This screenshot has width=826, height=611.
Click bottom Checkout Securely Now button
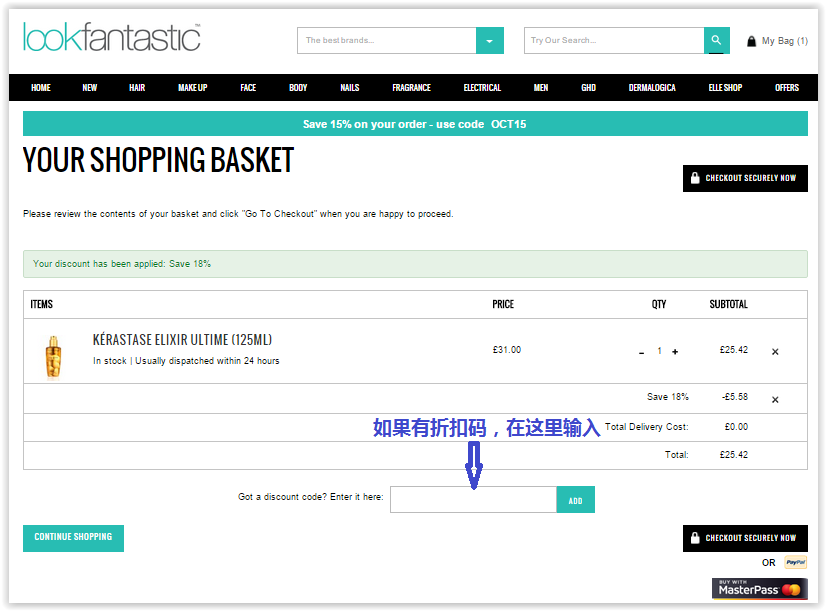[x=745, y=538]
